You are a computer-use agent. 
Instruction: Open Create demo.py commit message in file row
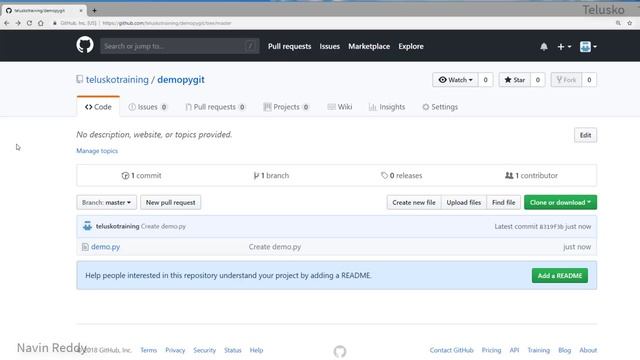(275, 247)
